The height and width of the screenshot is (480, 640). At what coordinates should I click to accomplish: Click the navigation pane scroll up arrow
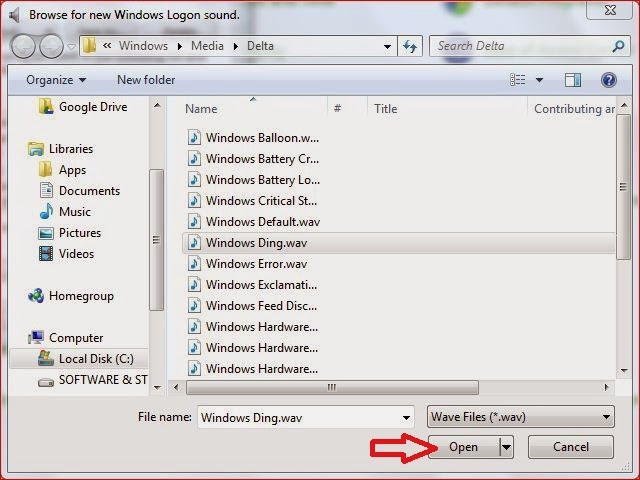click(x=157, y=105)
